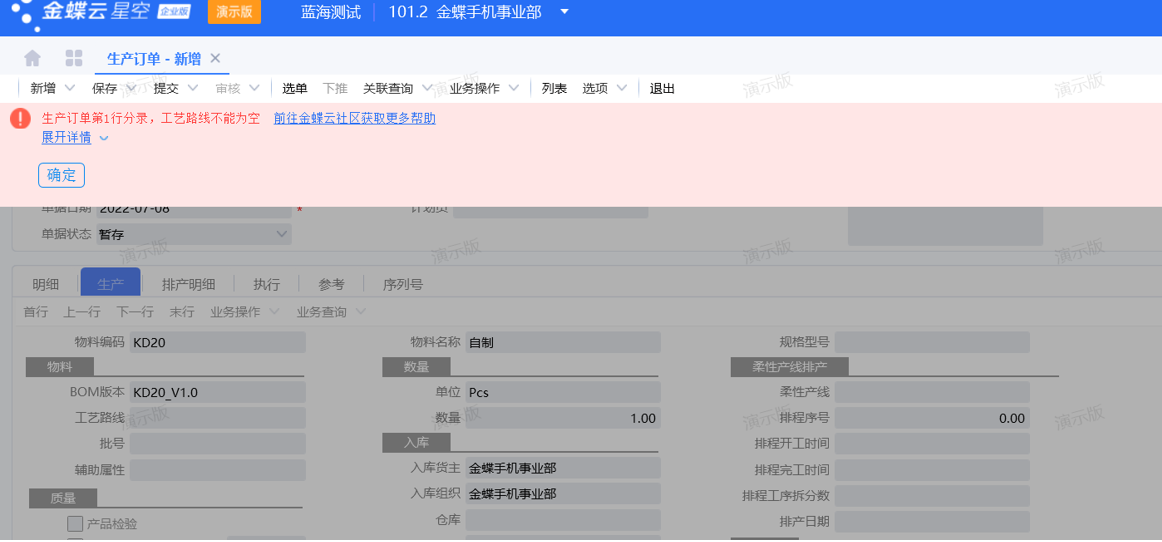Viewport: 1162px width, 542px height.
Task: Open 关联查询 menu
Action: pyautogui.click(x=388, y=88)
